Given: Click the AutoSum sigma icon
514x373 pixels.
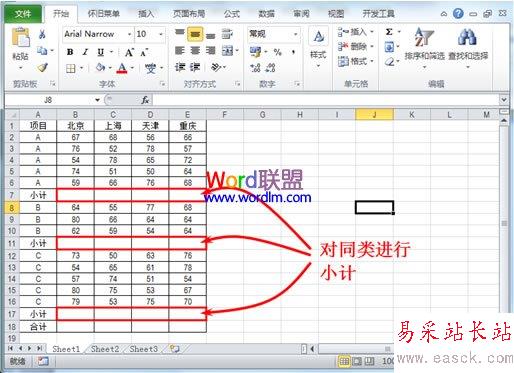Looking at the screenshot, I should [x=389, y=32].
